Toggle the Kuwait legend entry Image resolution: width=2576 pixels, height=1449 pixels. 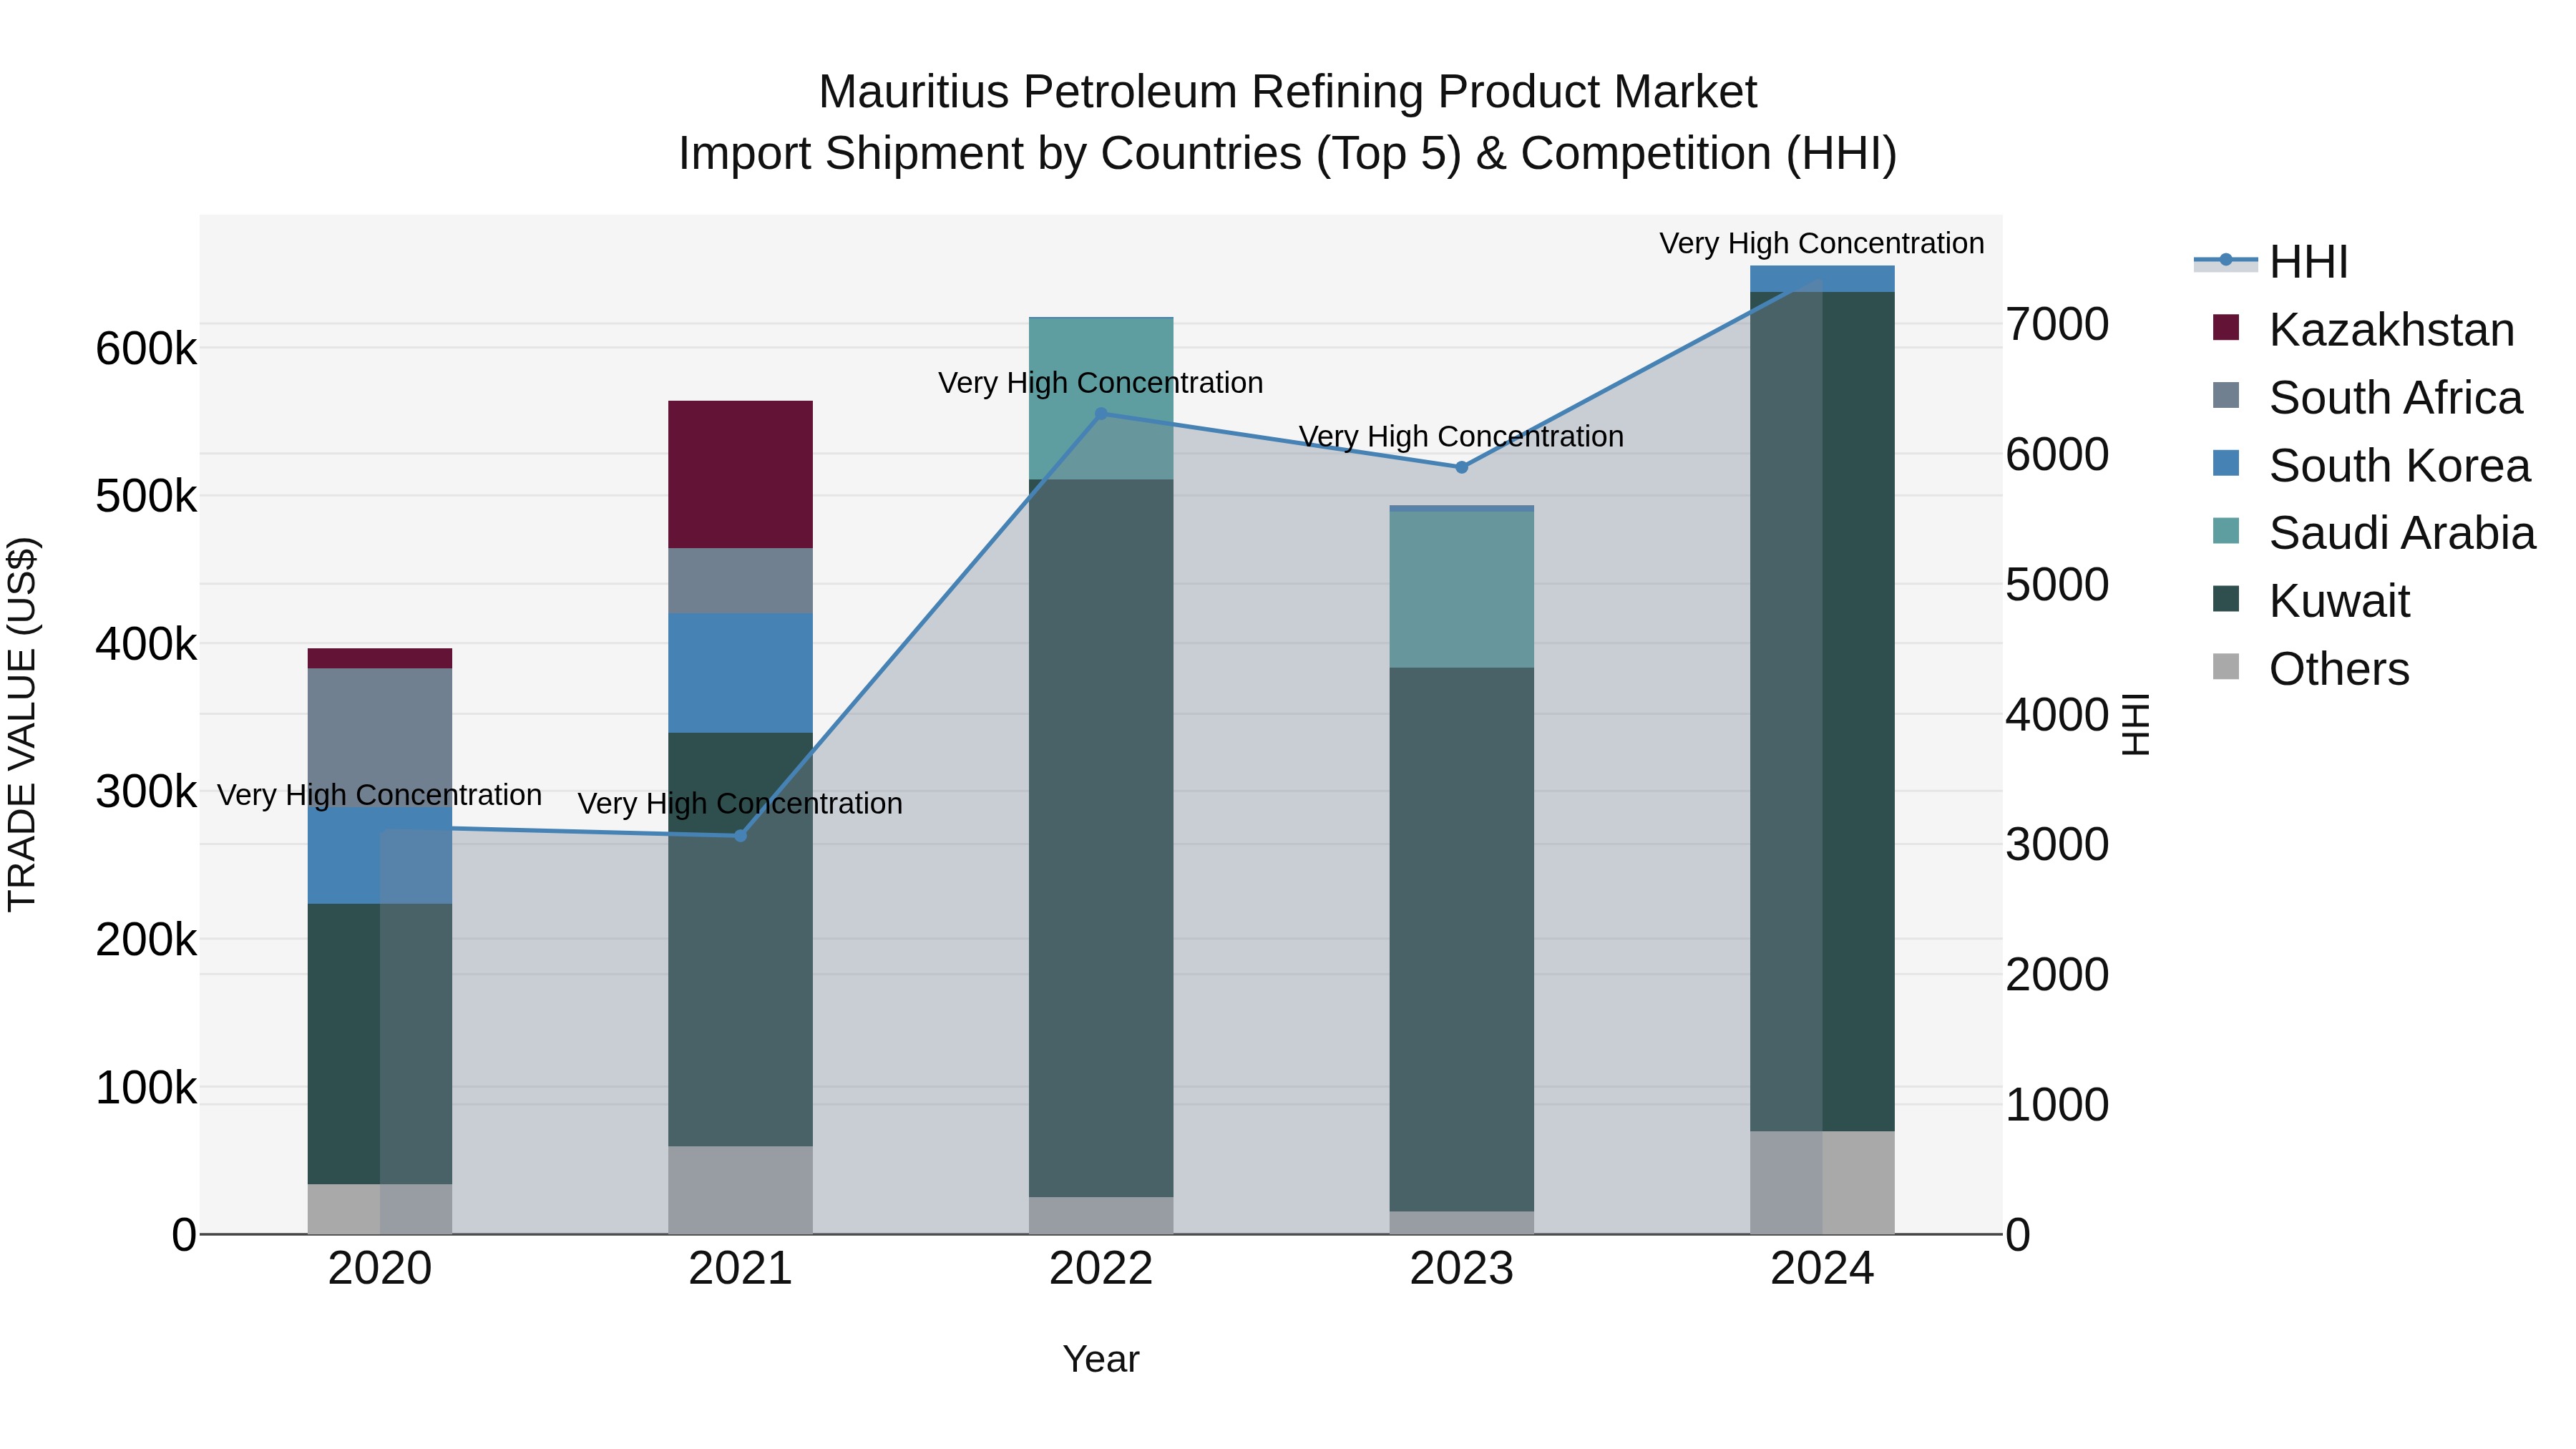pos(2312,601)
